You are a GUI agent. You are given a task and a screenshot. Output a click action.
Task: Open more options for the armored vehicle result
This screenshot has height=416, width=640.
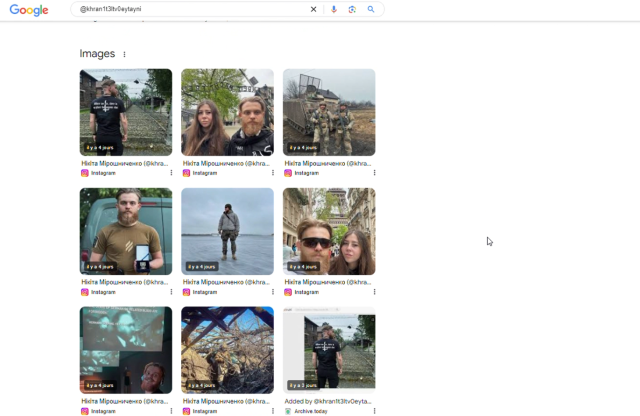pyautogui.click(x=374, y=173)
